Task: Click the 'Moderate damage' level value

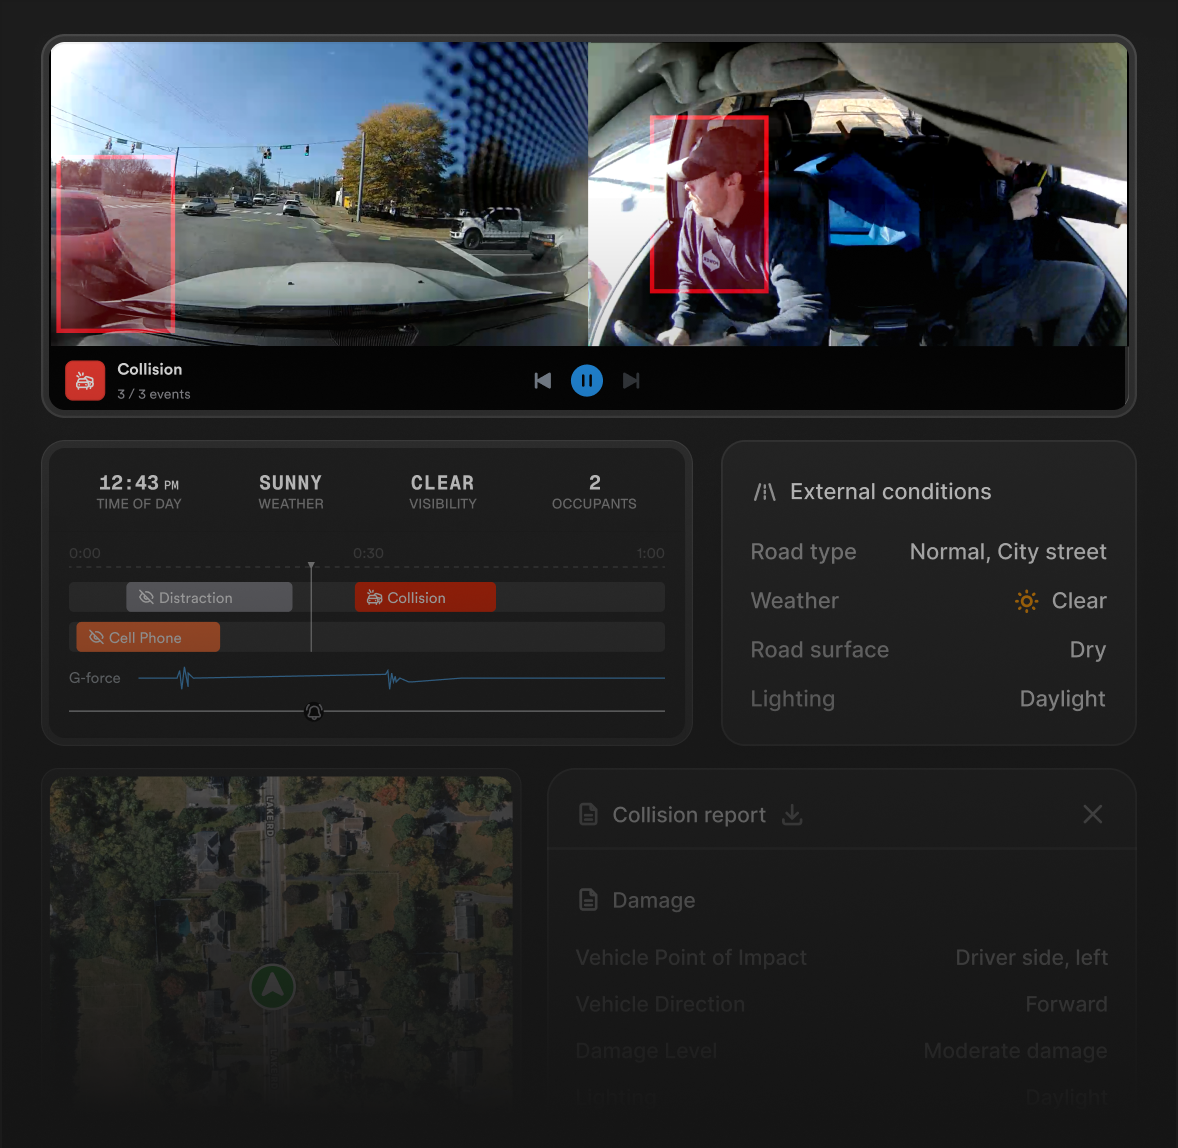Action: coord(1015,1050)
